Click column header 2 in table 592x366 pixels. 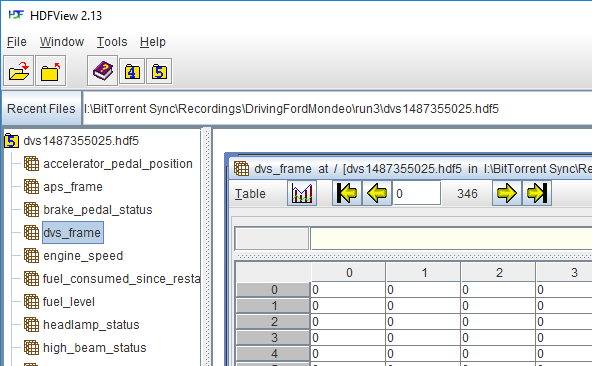(498, 272)
